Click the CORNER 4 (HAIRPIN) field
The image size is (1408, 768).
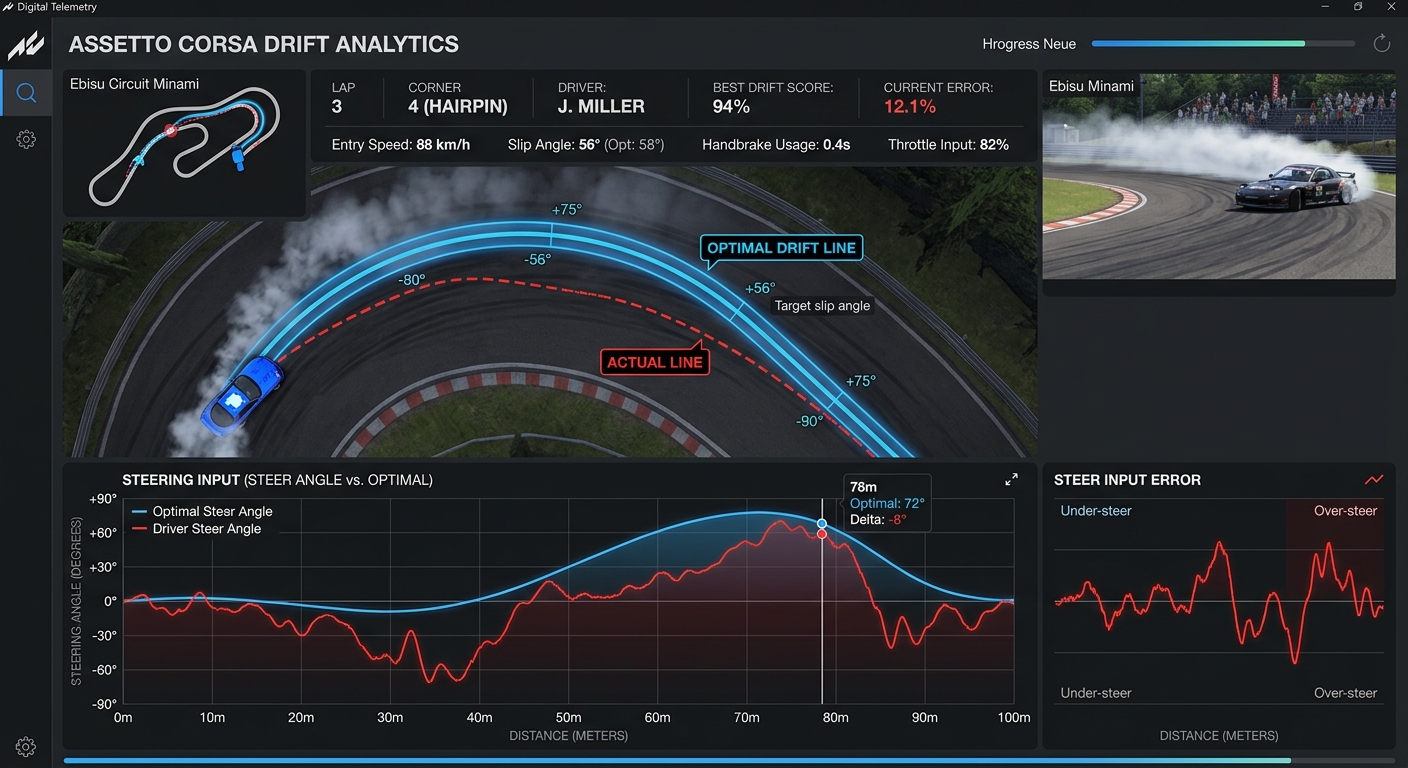458,98
